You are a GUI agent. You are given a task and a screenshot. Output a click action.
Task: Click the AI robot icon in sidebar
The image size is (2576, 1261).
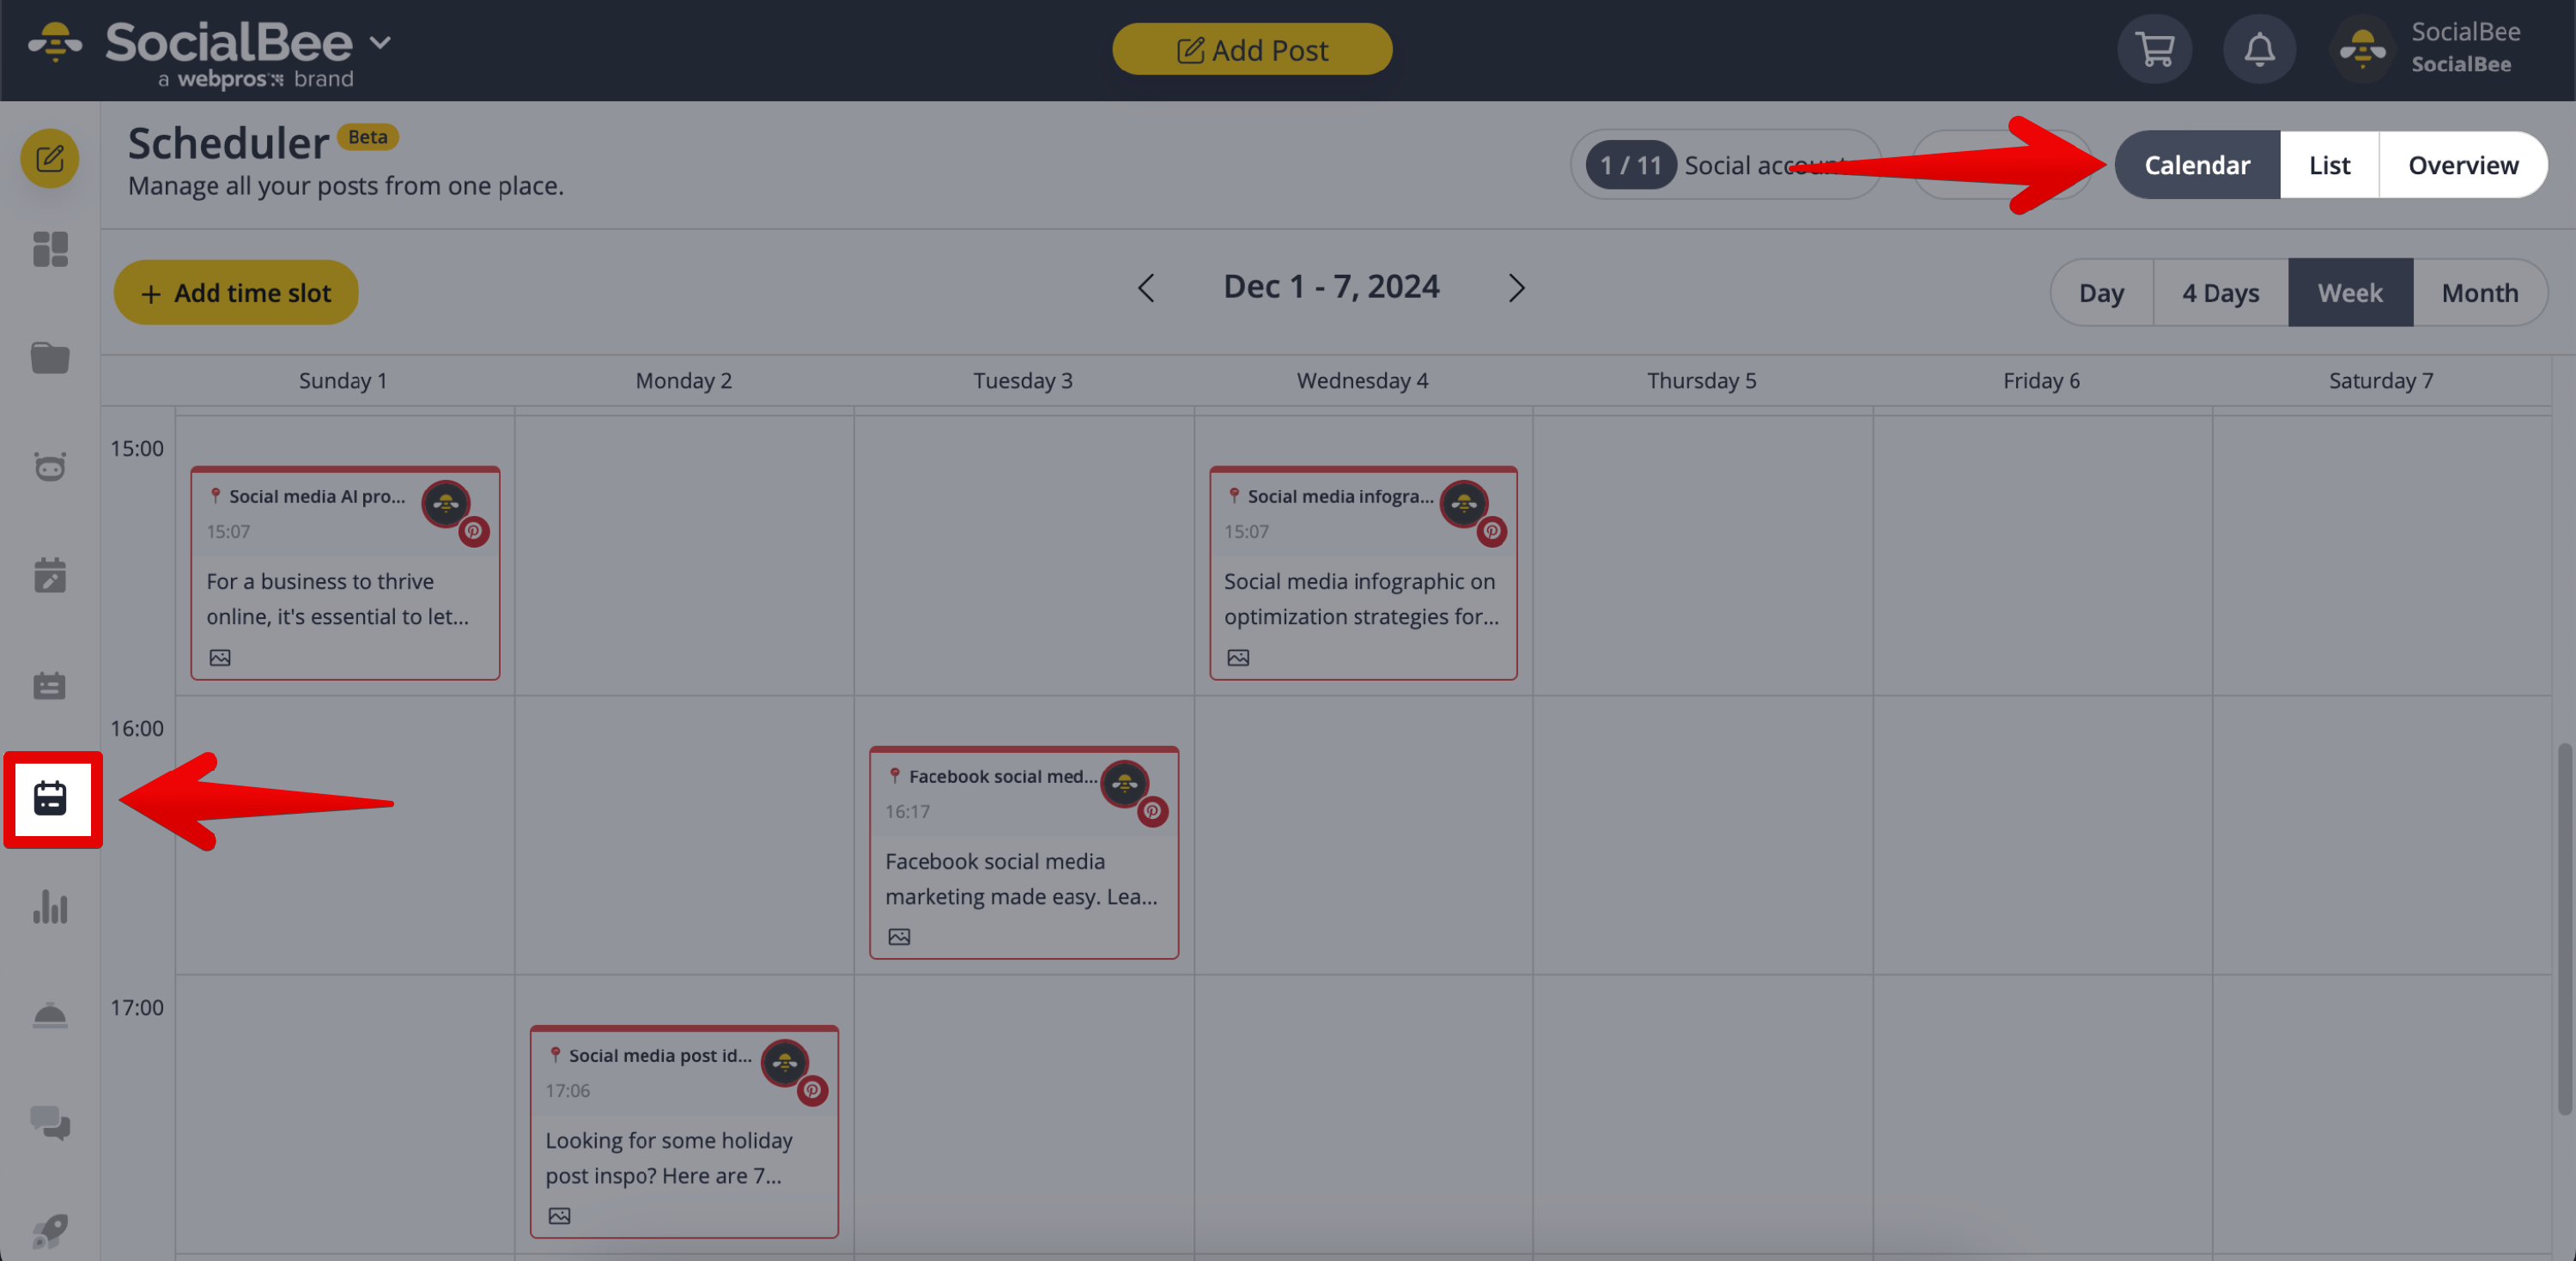pyautogui.click(x=50, y=467)
